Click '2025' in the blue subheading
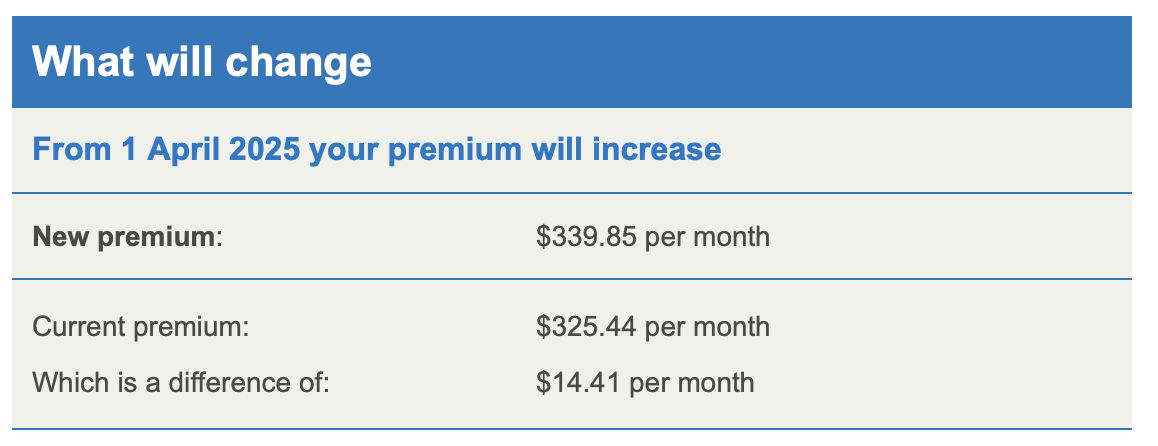 pyautogui.click(x=264, y=149)
